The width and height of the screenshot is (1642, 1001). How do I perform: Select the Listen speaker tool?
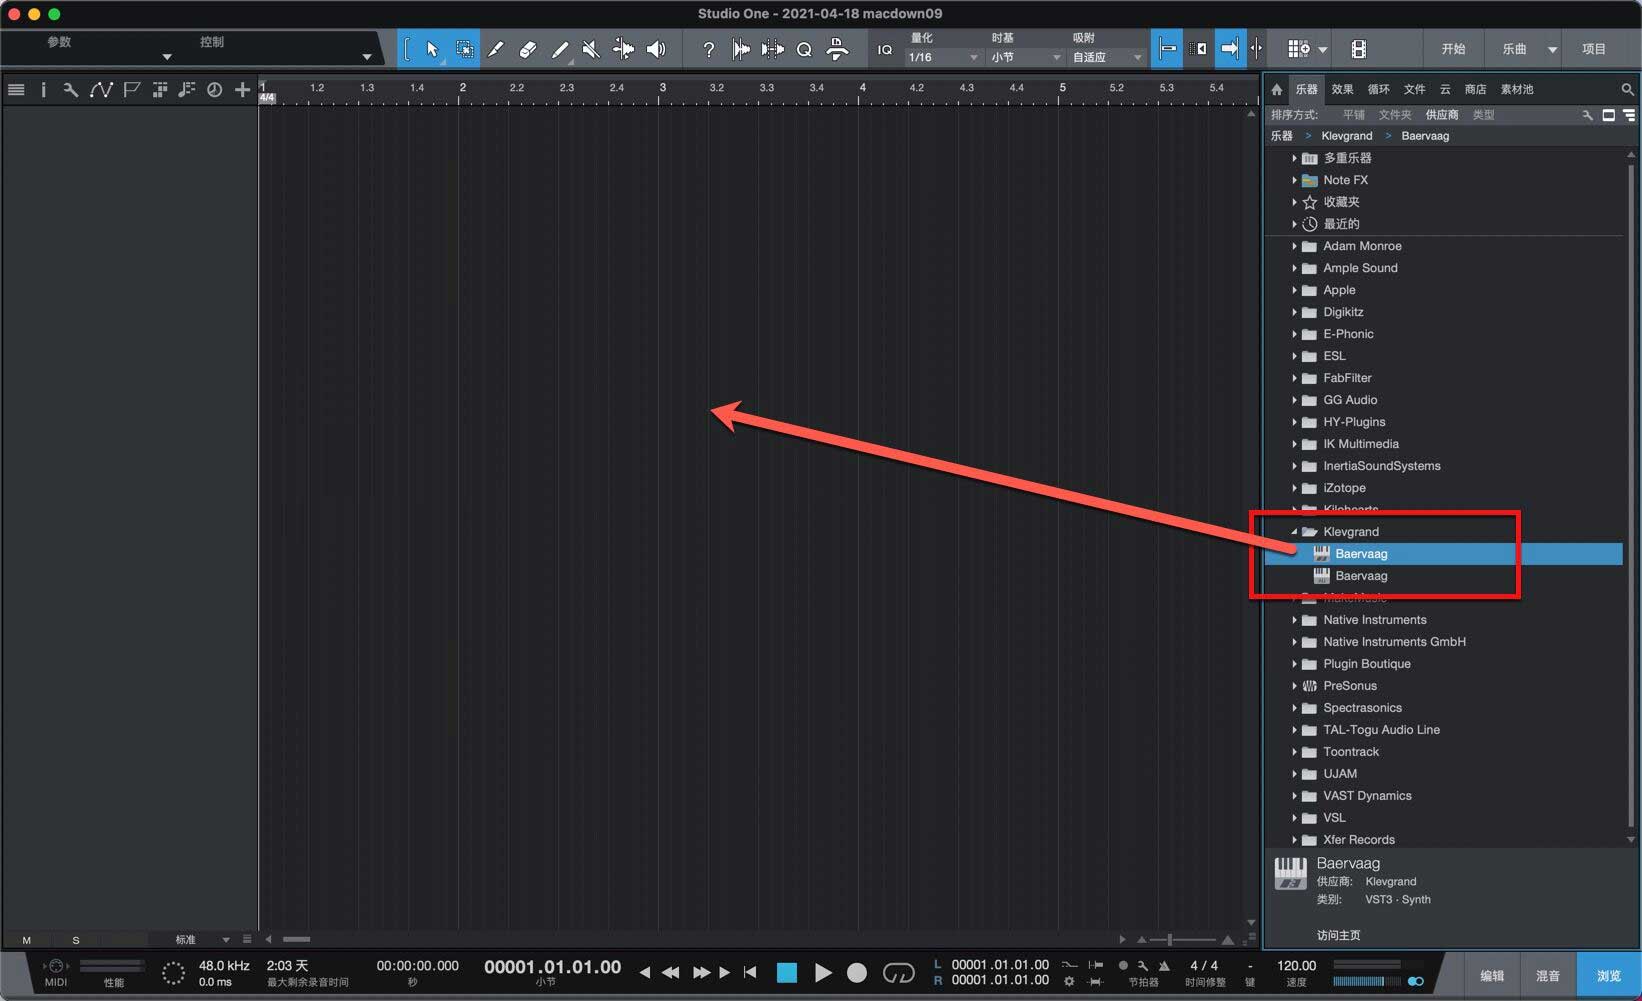656,49
